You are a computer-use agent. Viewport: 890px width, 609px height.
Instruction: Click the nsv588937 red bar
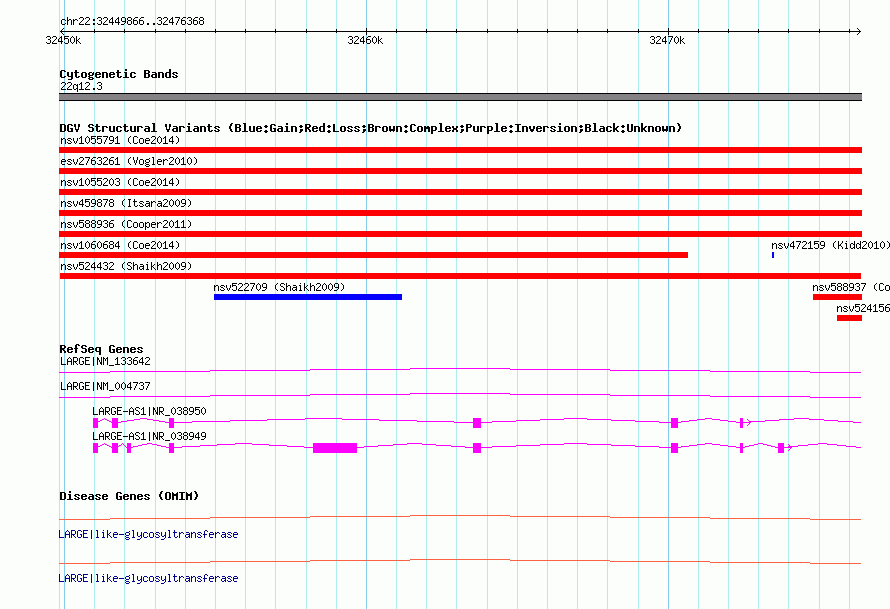tap(837, 297)
